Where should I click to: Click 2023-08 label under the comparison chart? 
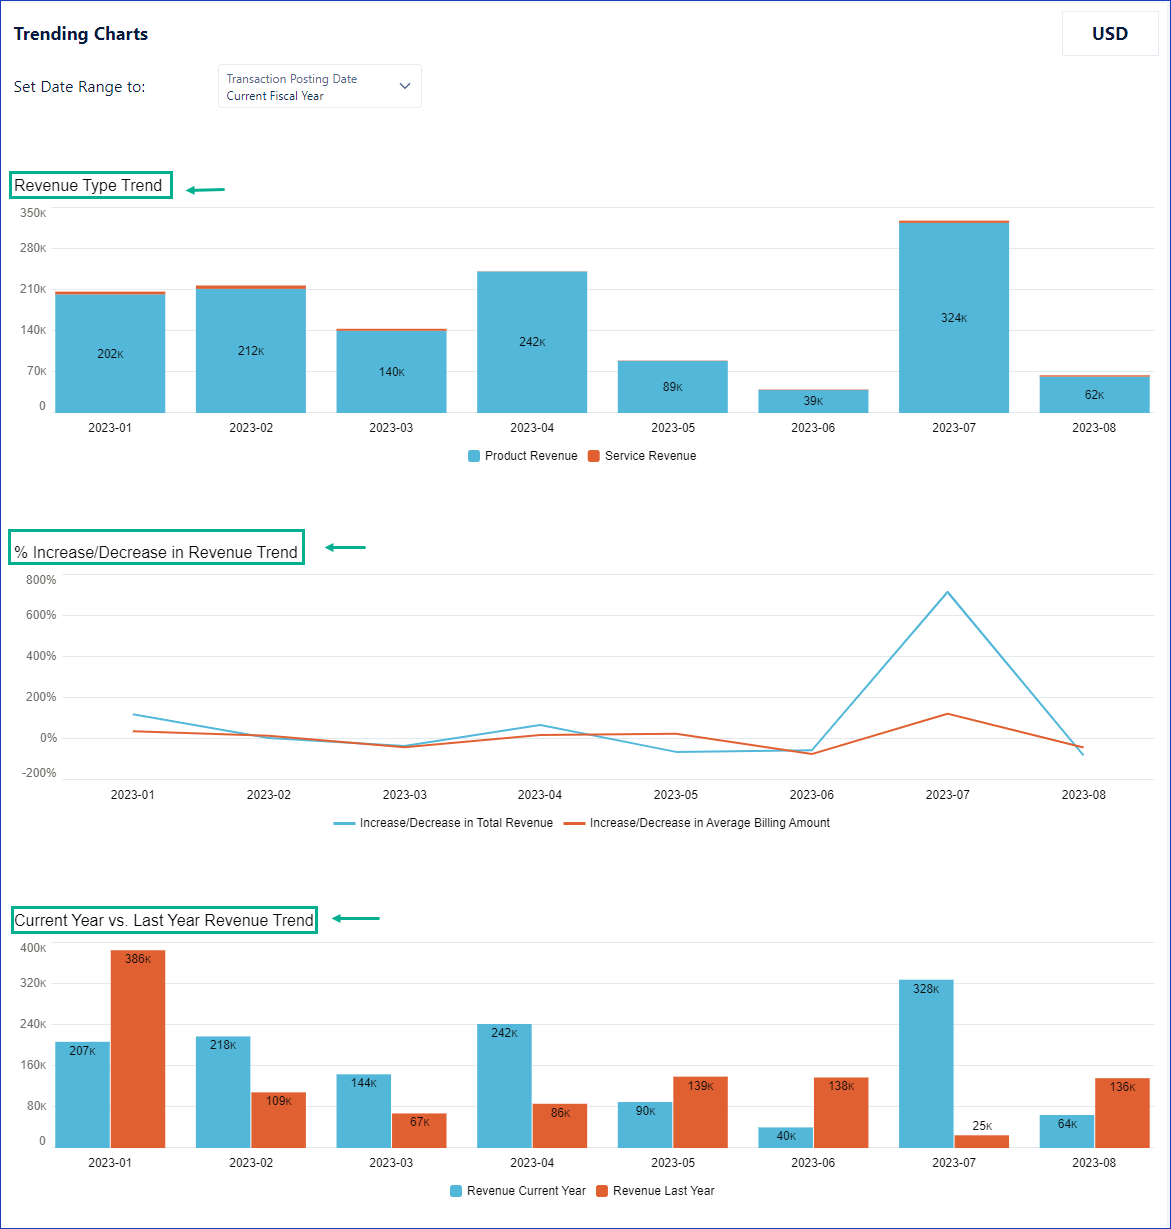tap(1094, 1163)
